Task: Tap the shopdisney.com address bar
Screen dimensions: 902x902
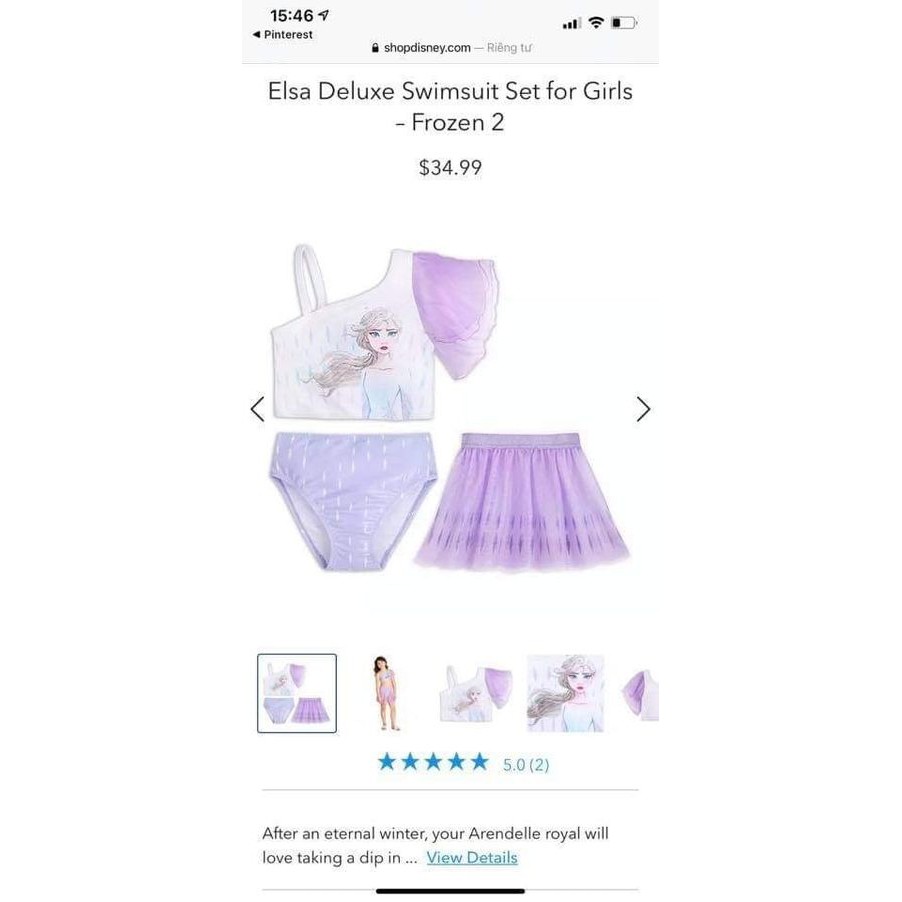Action: point(451,48)
